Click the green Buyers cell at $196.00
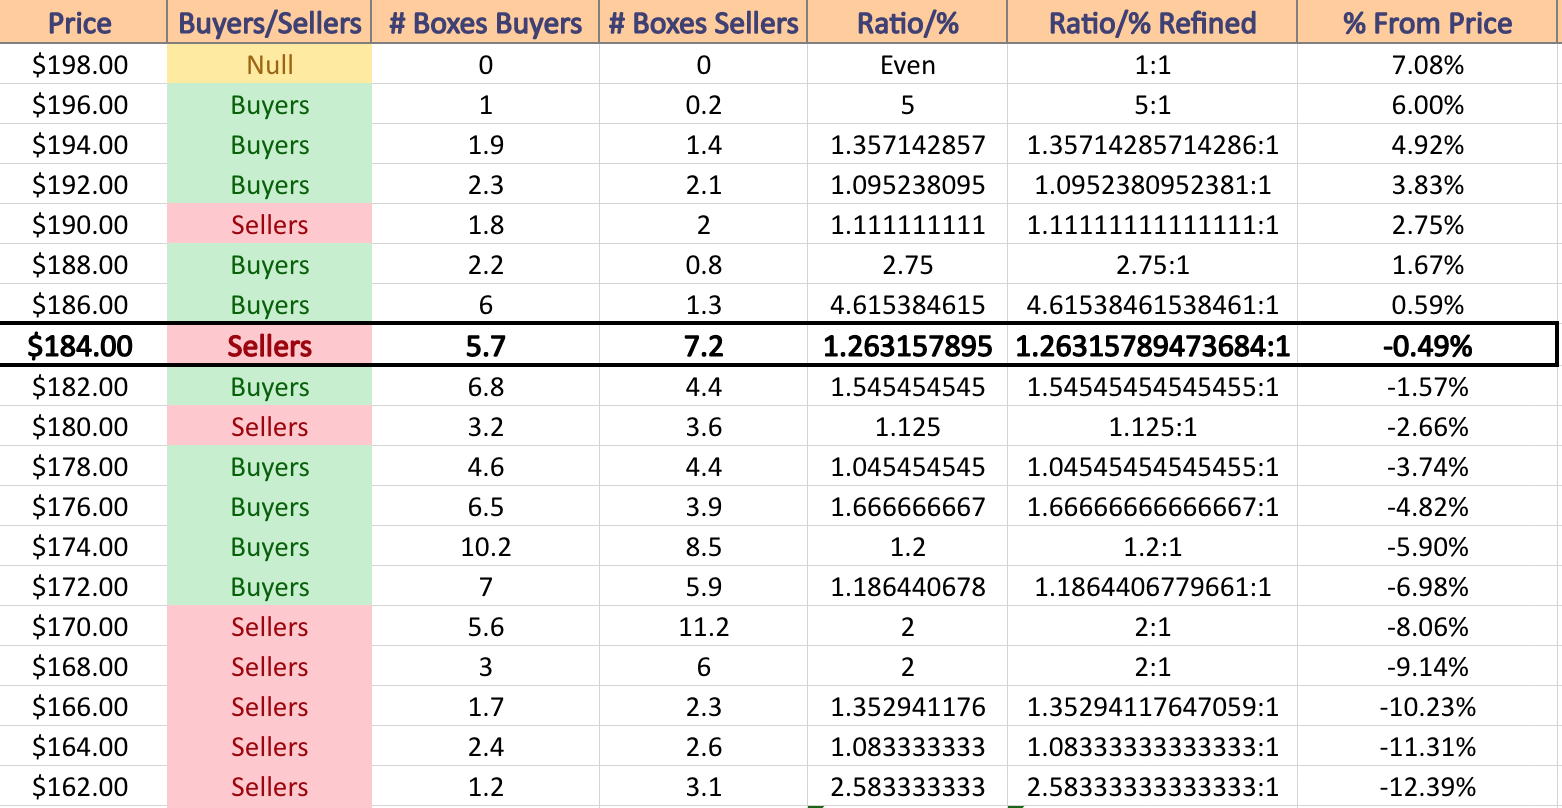Screen dimensions: 1562x808 tap(270, 105)
